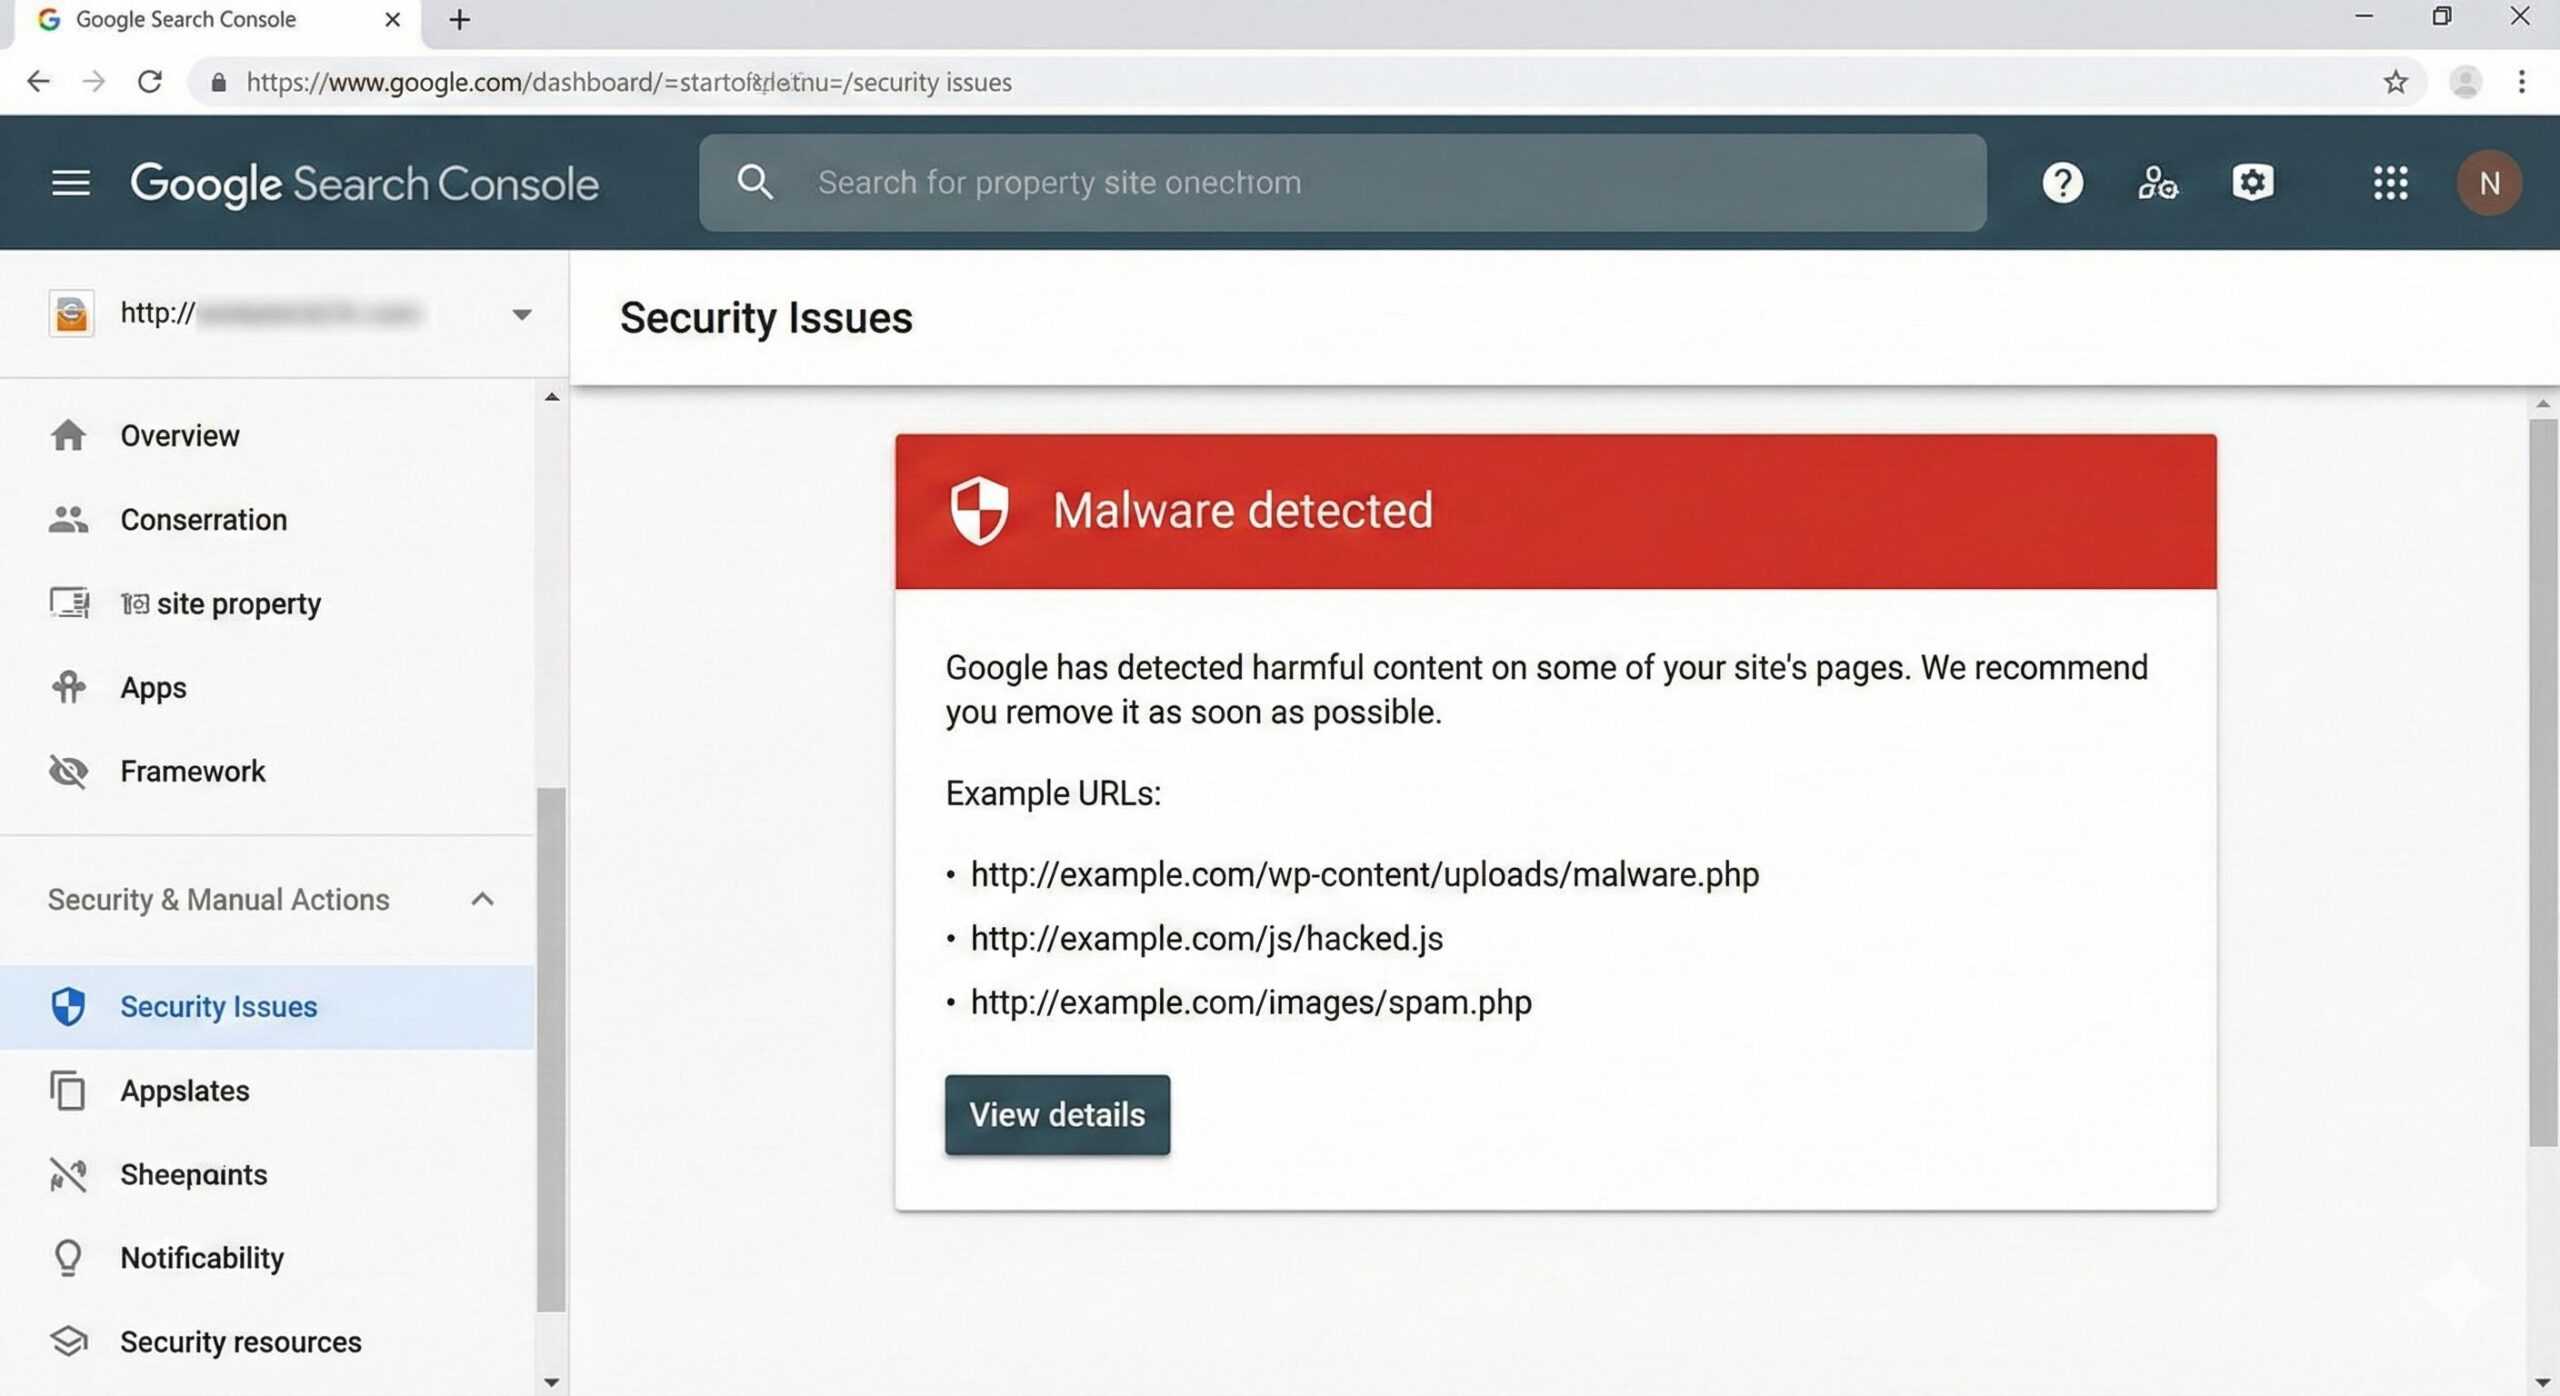Click the property search input field
Viewport: 2560px width, 1396px height.
[x=1340, y=182]
